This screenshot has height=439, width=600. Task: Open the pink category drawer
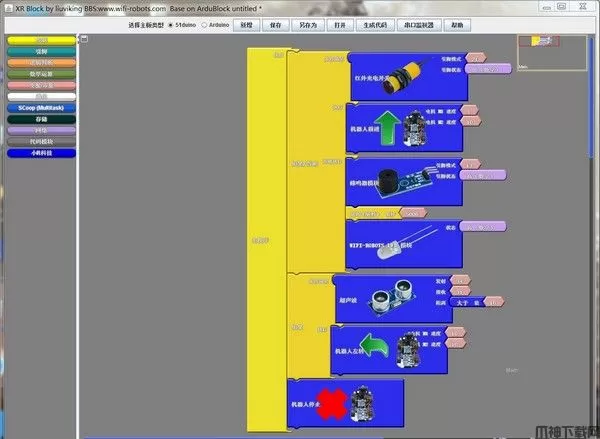[x=41, y=85]
